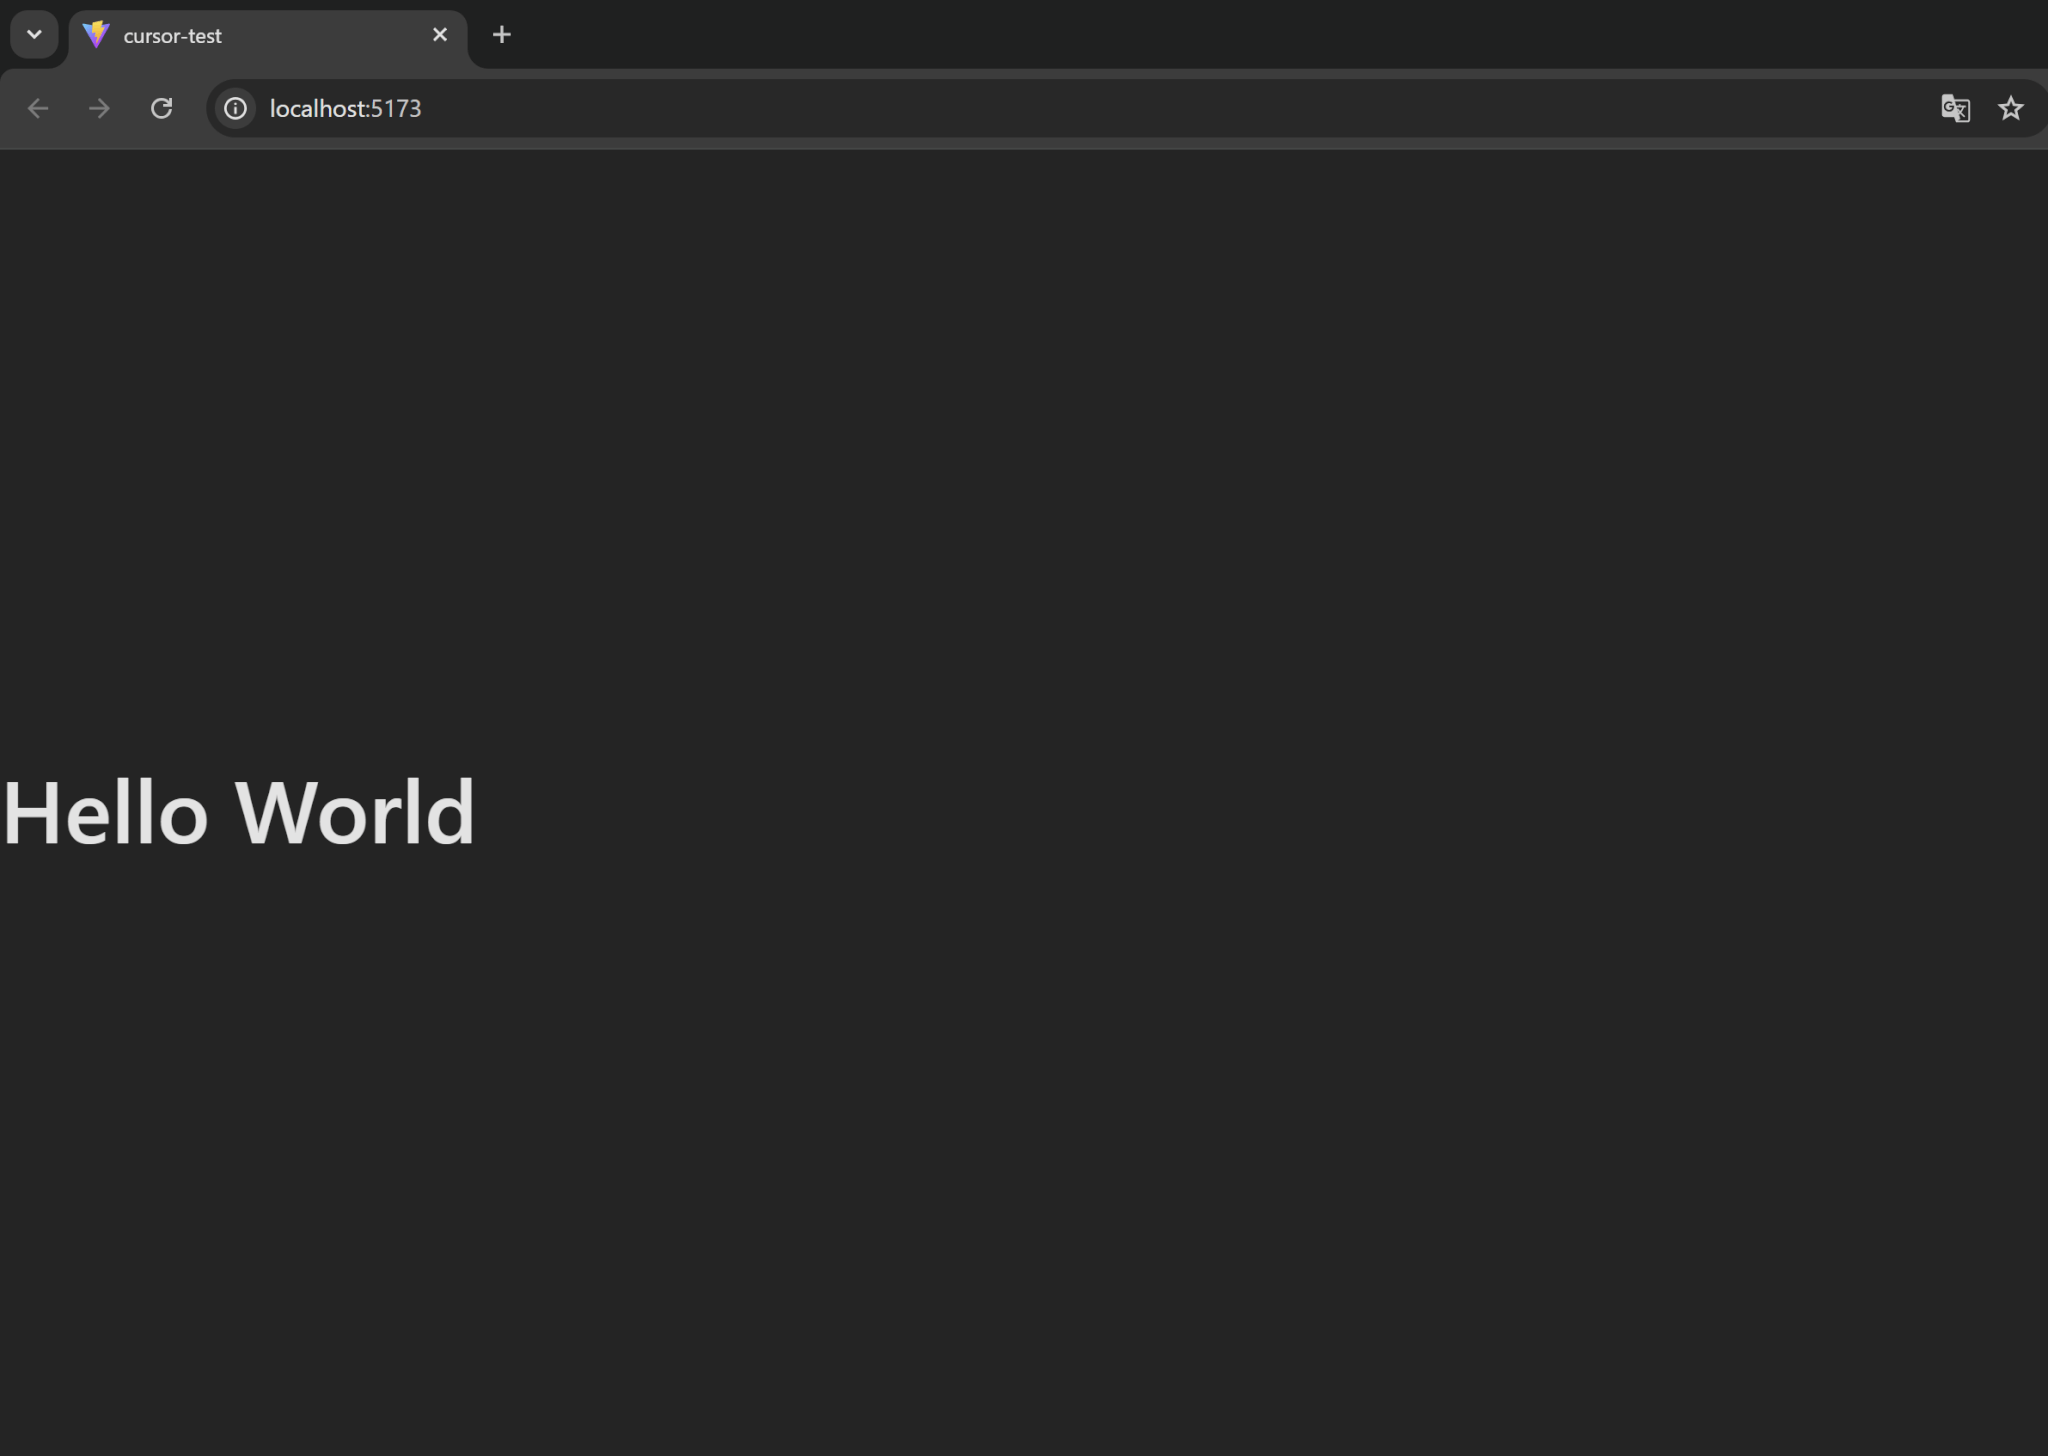Open a new tab with plus button
2048x1456 pixels.
click(x=502, y=35)
